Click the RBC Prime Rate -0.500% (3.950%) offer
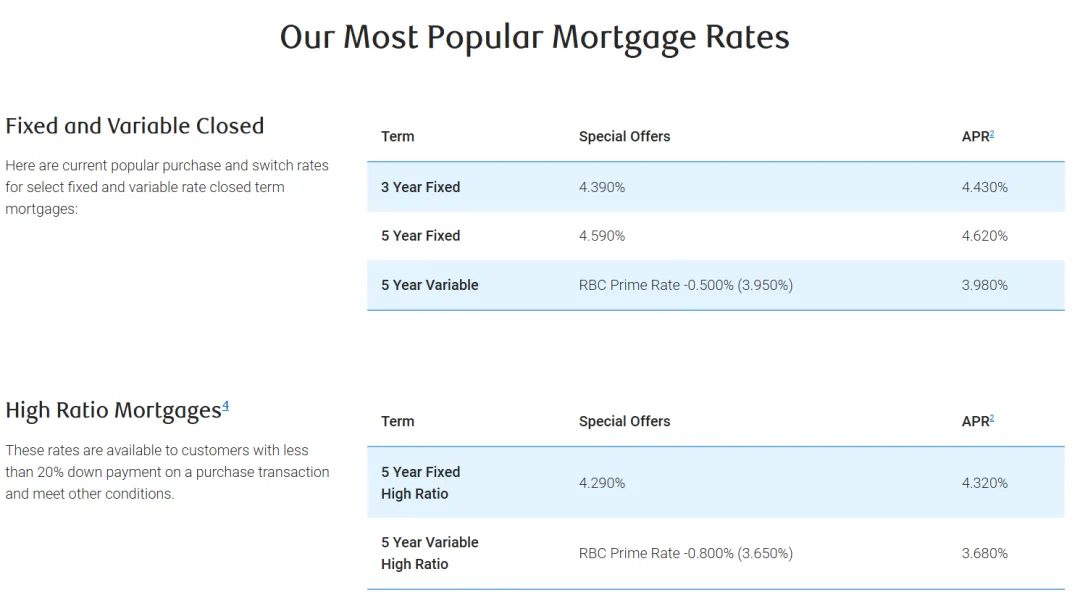1080x606 pixels. click(686, 285)
